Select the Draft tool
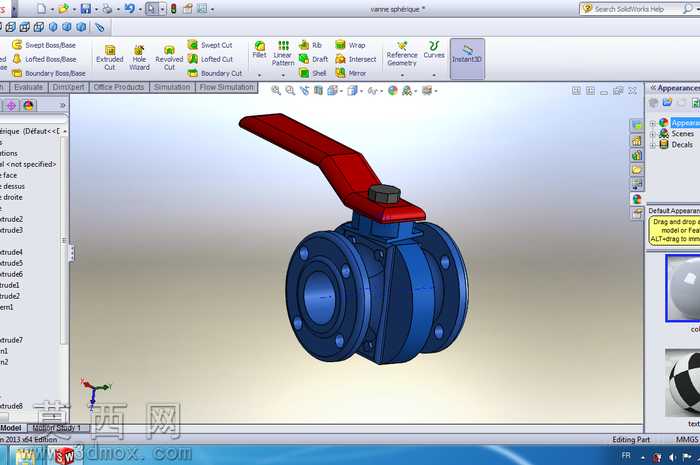Screen dimensions: 700x465 coord(313,59)
